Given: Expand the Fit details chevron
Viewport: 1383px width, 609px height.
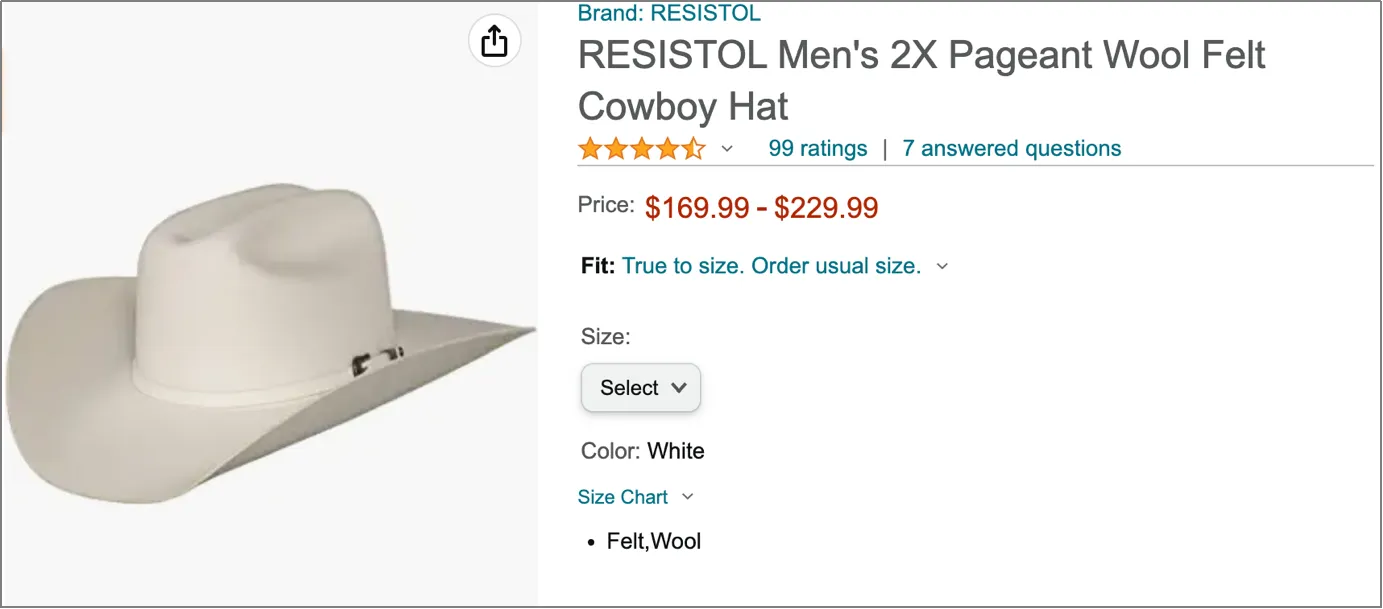Looking at the screenshot, I should pyautogui.click(x=941, y=266).
